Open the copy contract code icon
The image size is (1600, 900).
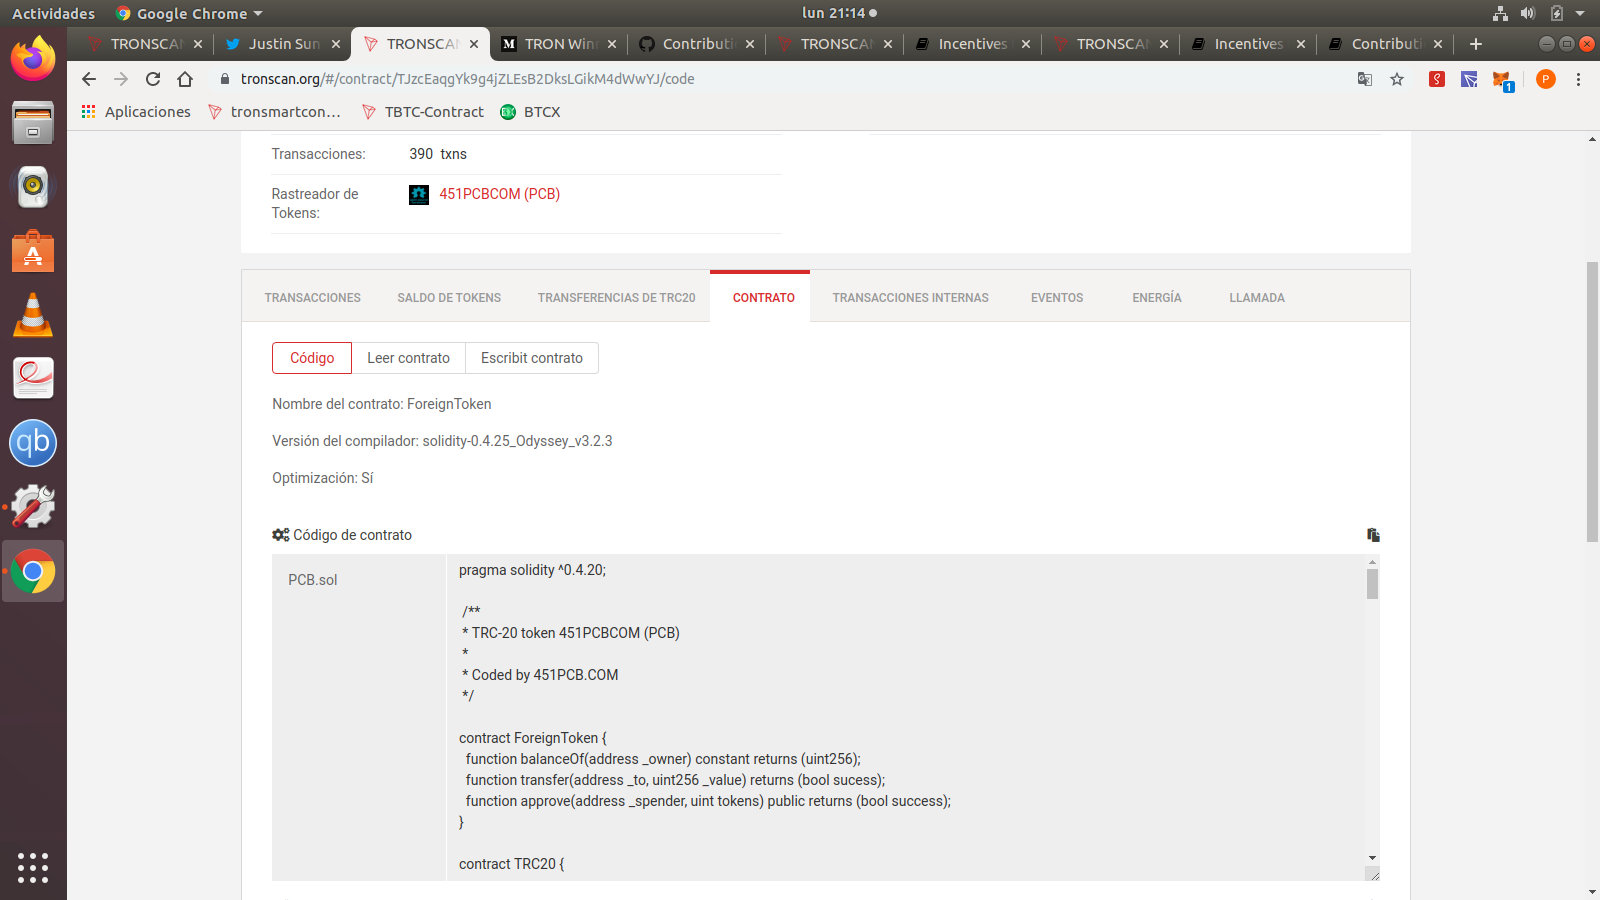pyautogui.click(x=1373, y=535)
